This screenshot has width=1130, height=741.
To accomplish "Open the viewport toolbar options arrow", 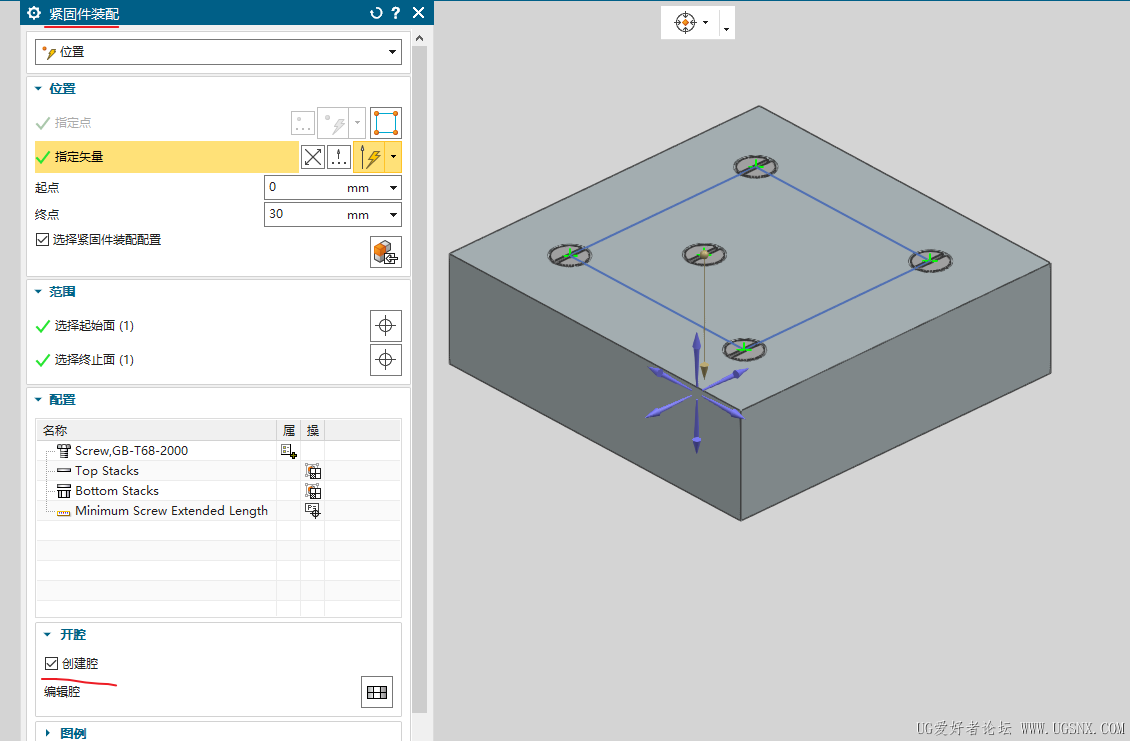I will point(726,30).
